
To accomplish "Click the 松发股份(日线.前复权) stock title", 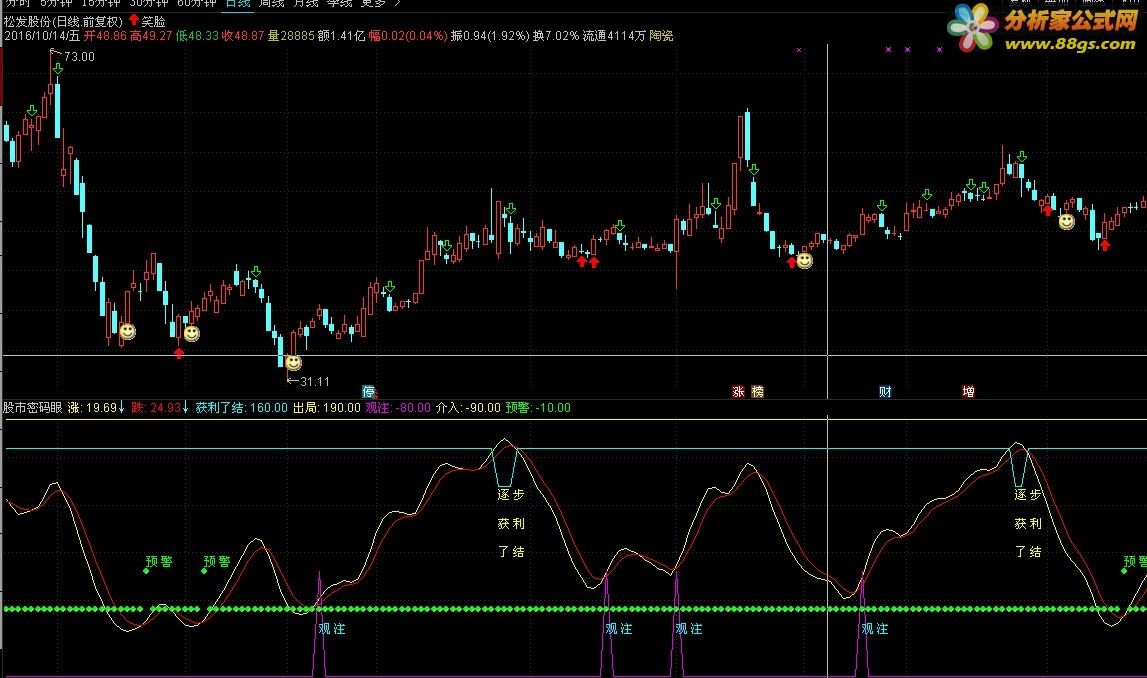I will click(x=63, y=21).
